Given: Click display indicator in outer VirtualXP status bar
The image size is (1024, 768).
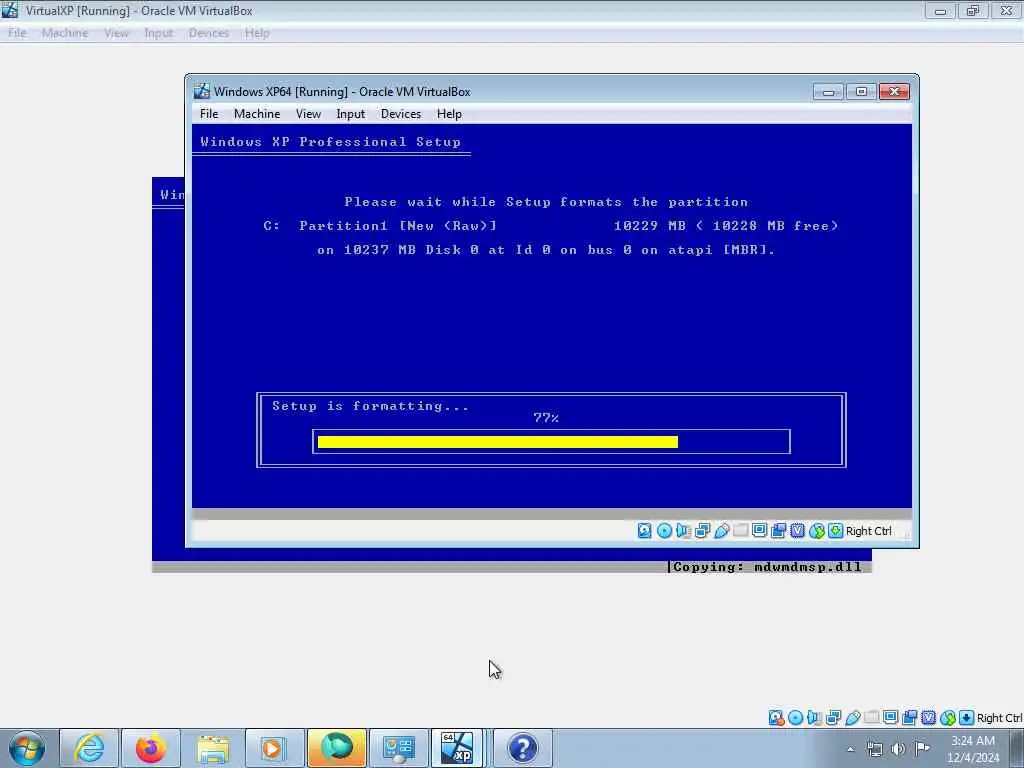Looking at the screenshot, I should click(890, 718).
